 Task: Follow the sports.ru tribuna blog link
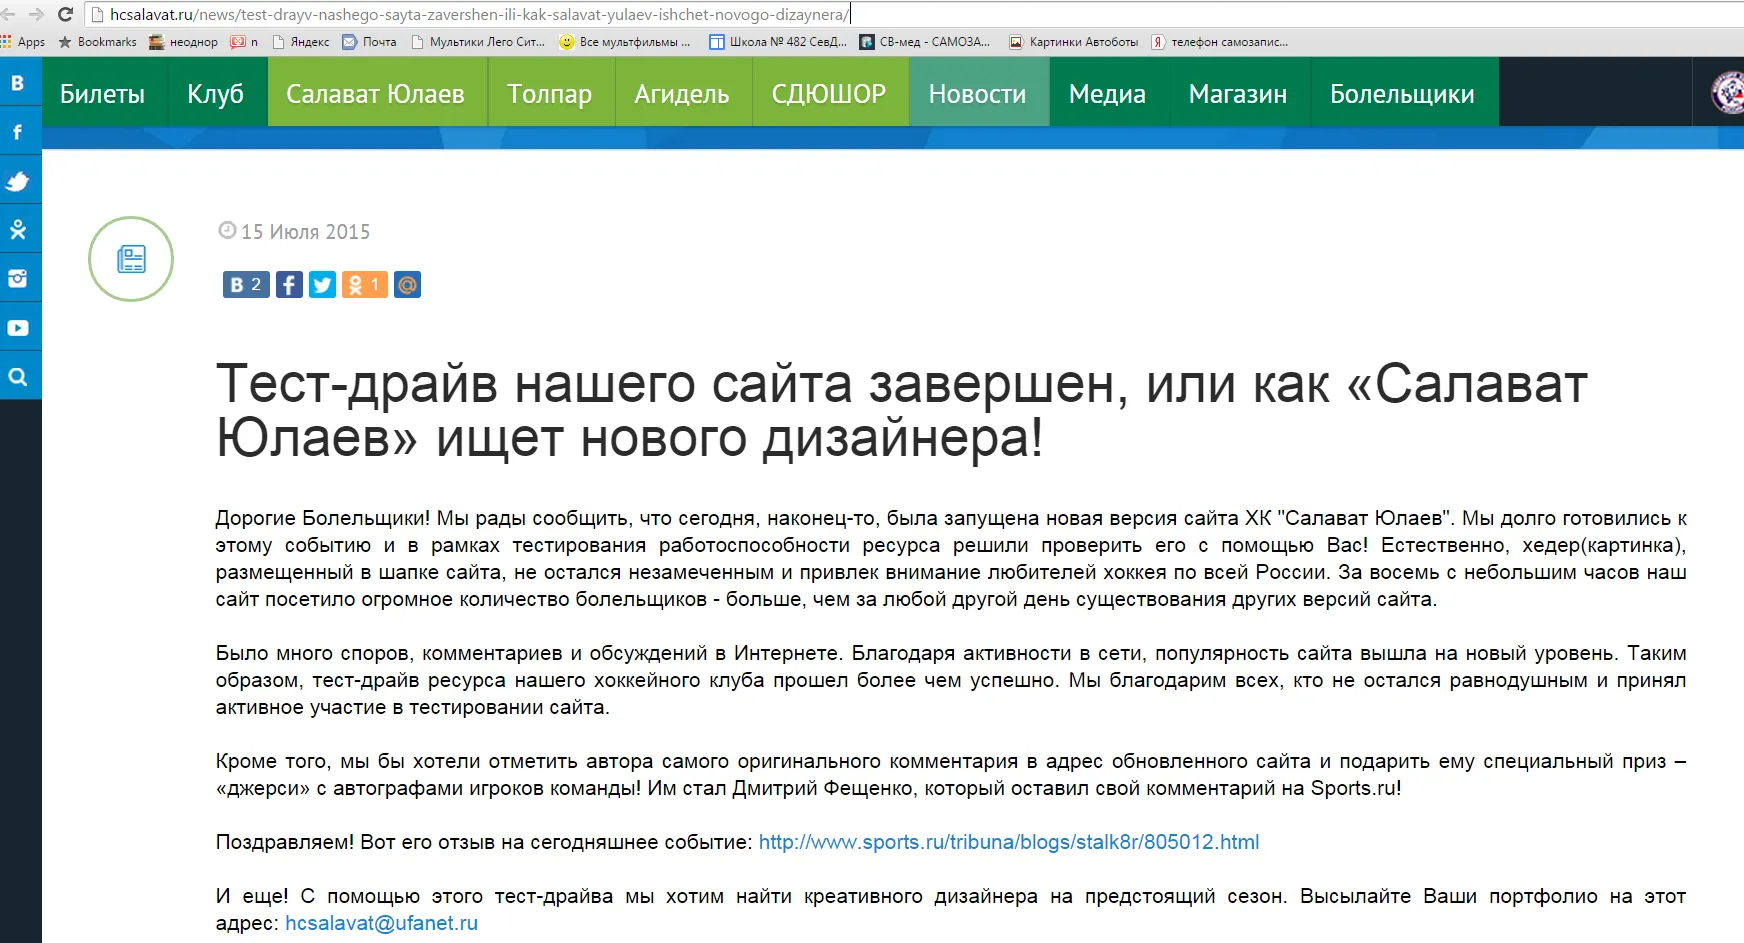click(x=1009, y=842)
